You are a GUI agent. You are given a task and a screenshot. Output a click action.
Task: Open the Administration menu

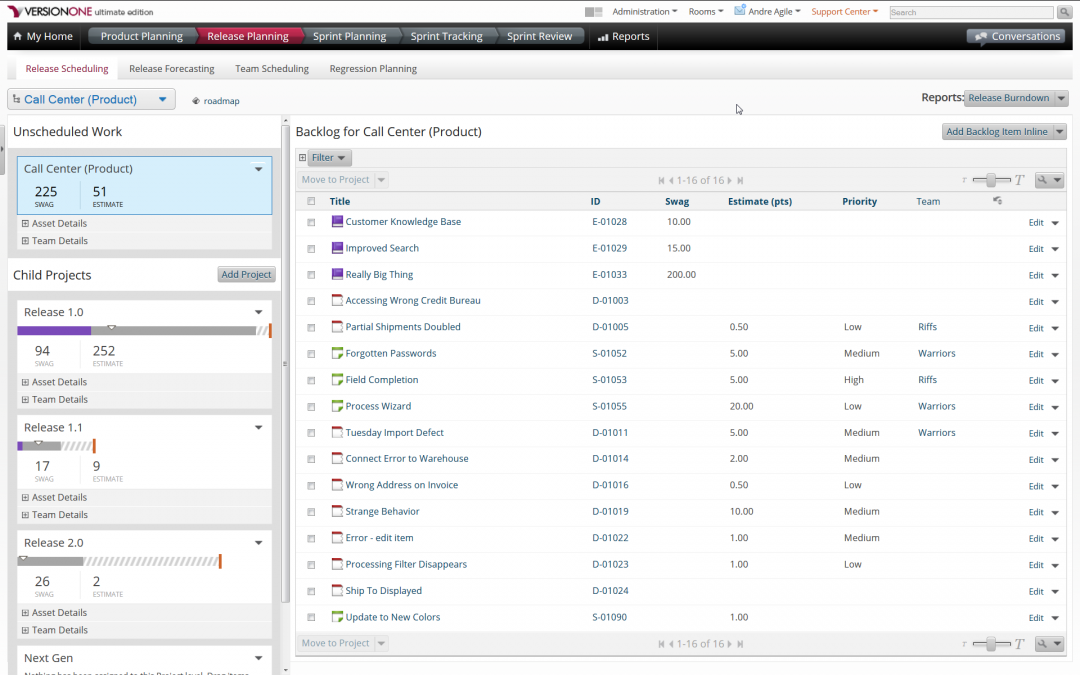tap(645, 12)
